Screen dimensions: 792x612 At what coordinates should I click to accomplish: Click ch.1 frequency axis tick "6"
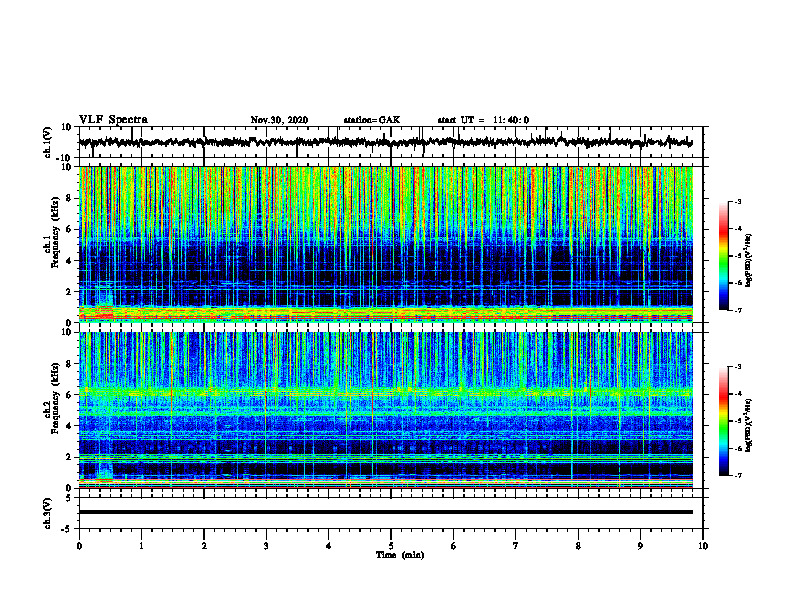pos(69,230)
